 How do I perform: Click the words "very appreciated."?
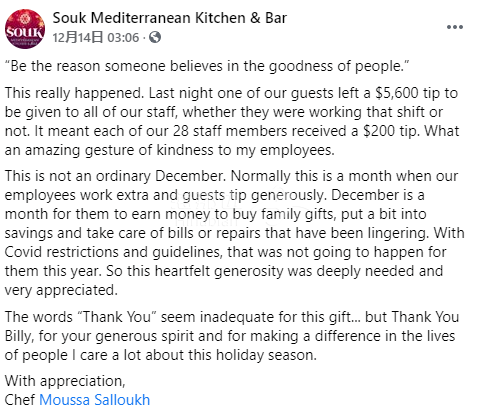pyautogui.click(x=61, y=290)
